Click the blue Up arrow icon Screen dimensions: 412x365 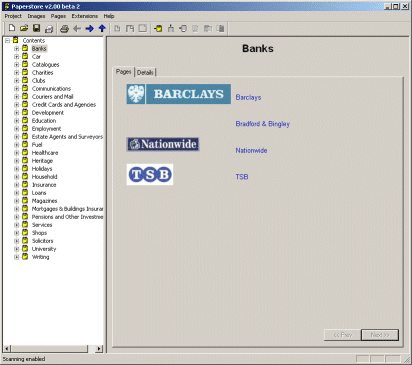tap(102, 29)
